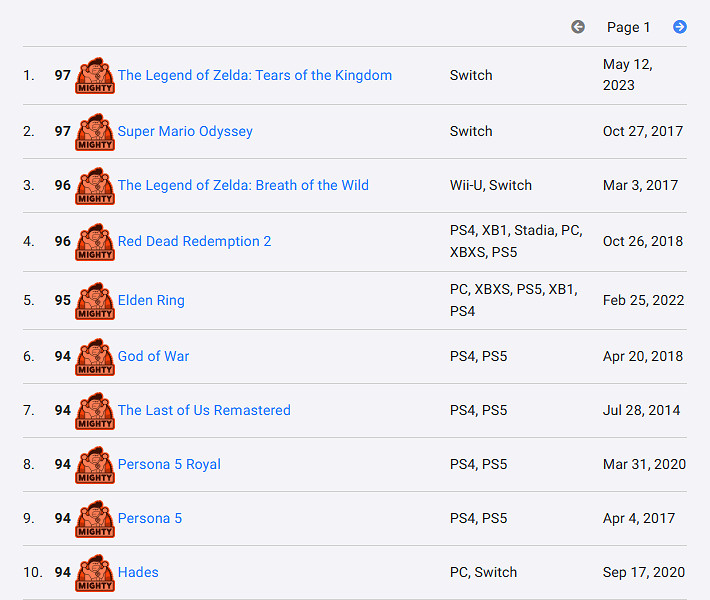Click the ninth-ranked Persona 5 title
This screenshot has width=710, height=600.
[x=150, y=518]
